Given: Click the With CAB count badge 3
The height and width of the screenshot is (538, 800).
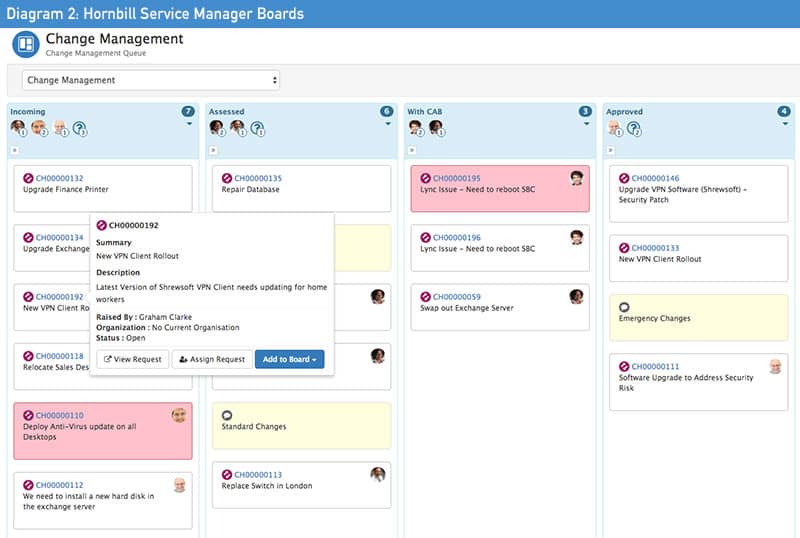Looking at the screenshot, I should [585, 111].
